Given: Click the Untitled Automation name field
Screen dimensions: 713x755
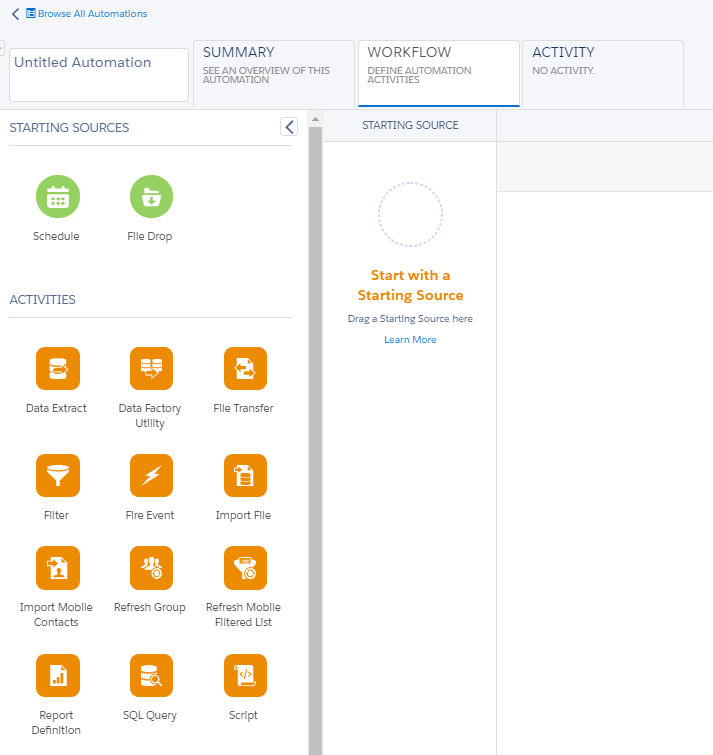Looking at the screenshot, I should tap(99, 74).
